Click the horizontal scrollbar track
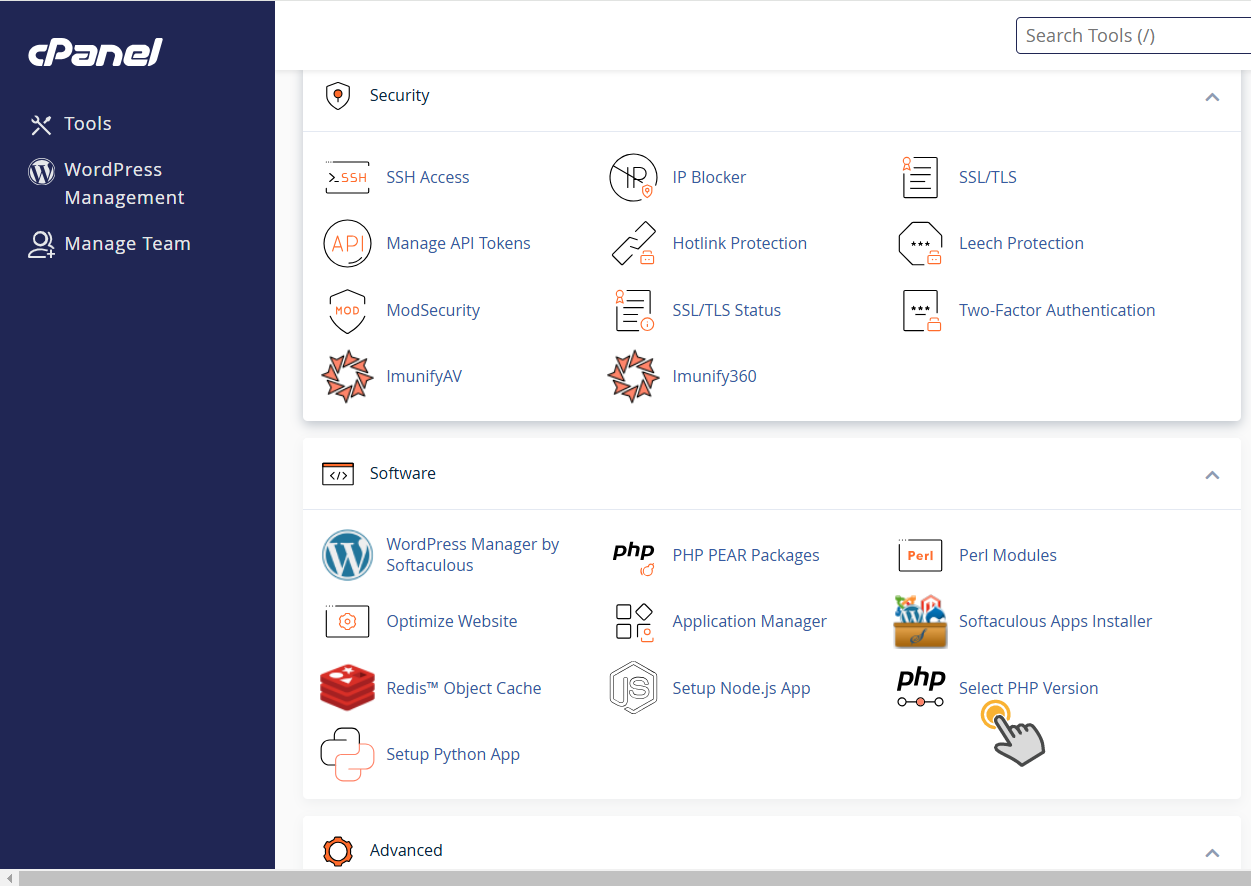The image size is (1251, 886). [x=634, y=878]
